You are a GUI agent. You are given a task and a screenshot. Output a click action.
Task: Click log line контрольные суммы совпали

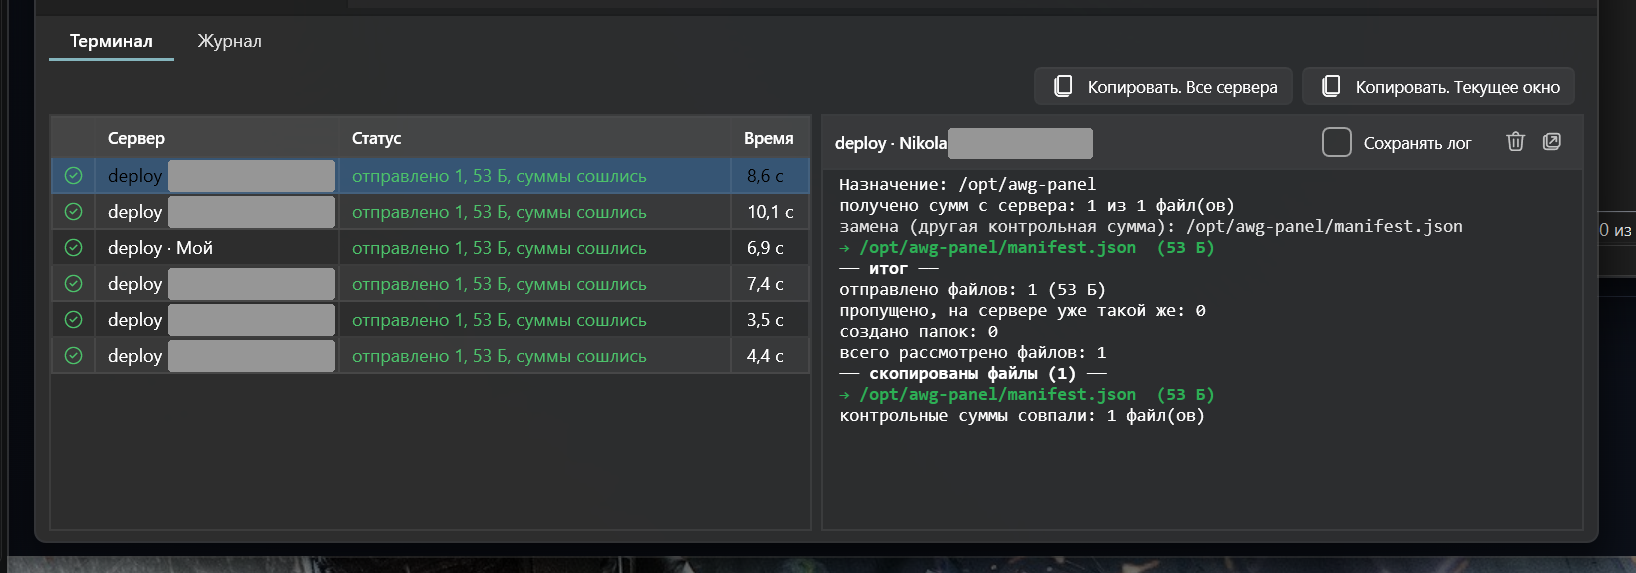(1022, 415)
